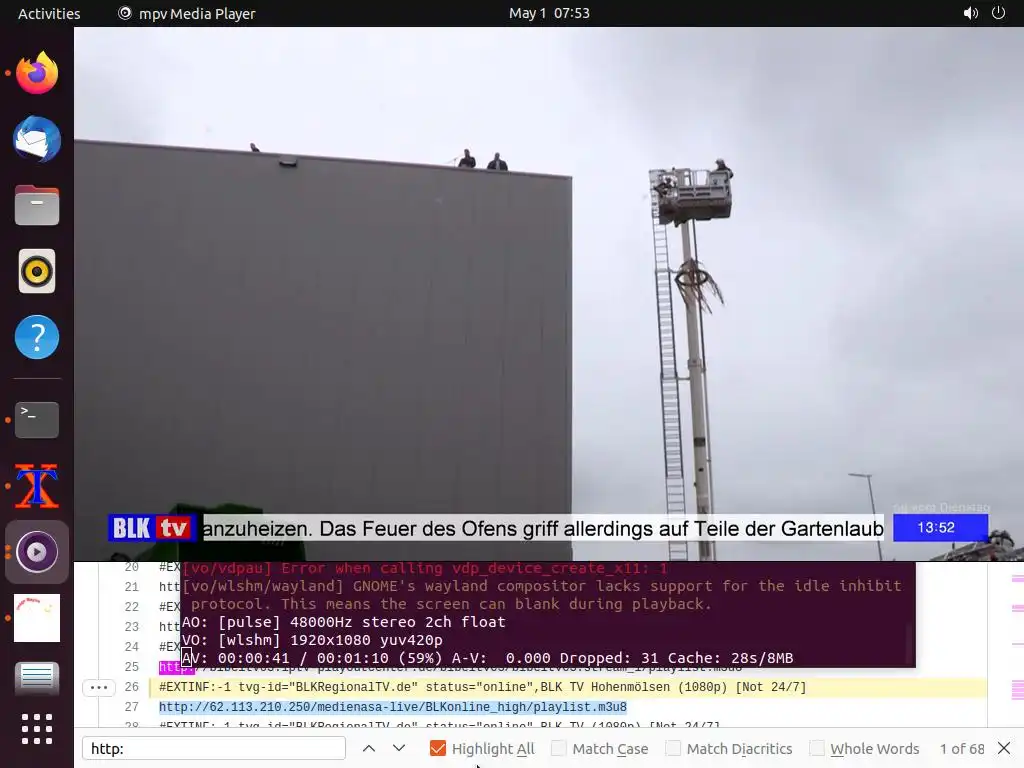Open Firefox from the dock
The image size is (1024, 768).
[37, 72]
